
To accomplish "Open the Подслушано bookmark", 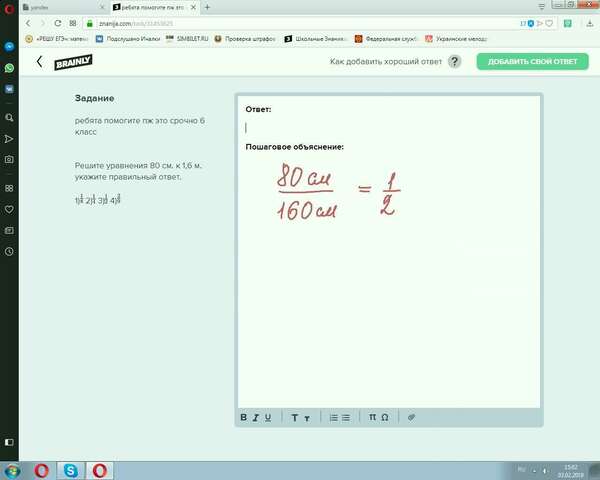I will pyautogui.click(x=128, y=39).
